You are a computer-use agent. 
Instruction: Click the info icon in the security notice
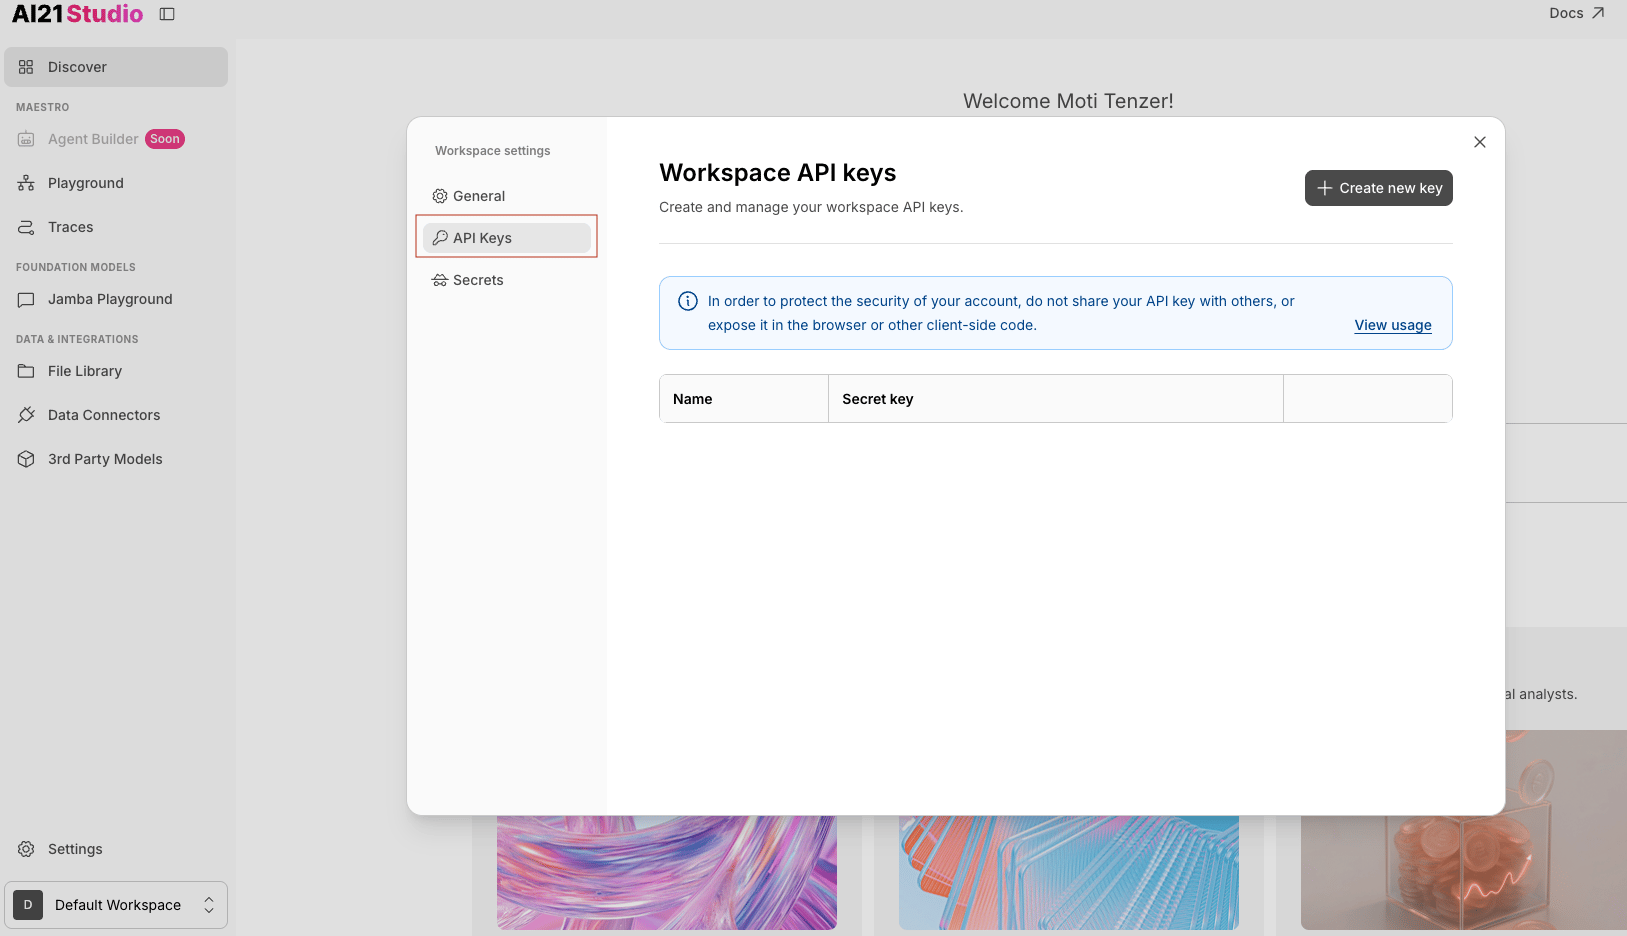tap(688, 301)
